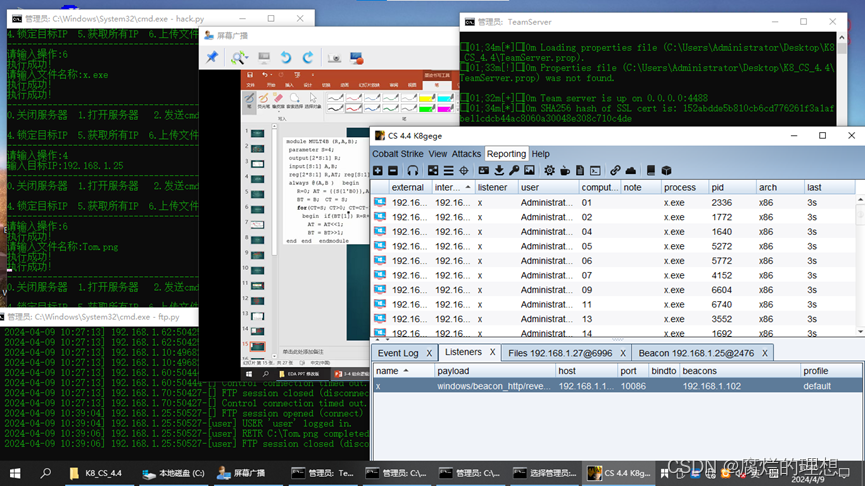
Task: Open the Credentials icon in Cobalt Strike toolbar
Action: coord(484,170)
